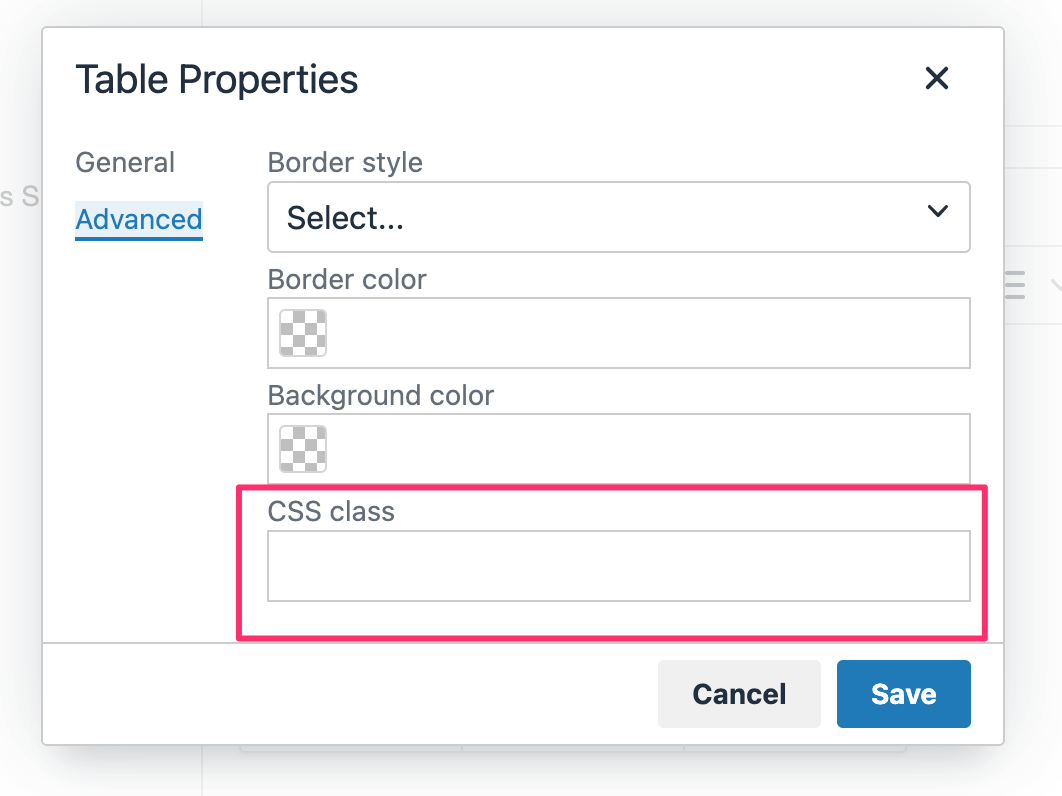Click the Border style label
The image size is (1062, 796).
[x=345, y=163]
